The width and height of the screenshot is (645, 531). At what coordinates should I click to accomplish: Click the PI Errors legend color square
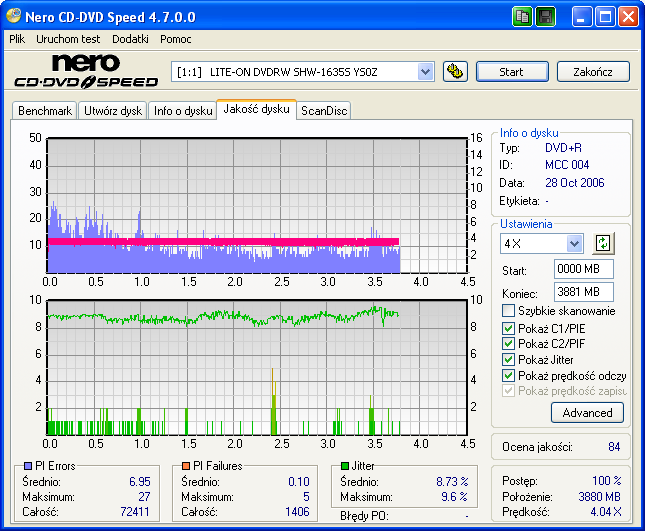(x=28, y=466)
